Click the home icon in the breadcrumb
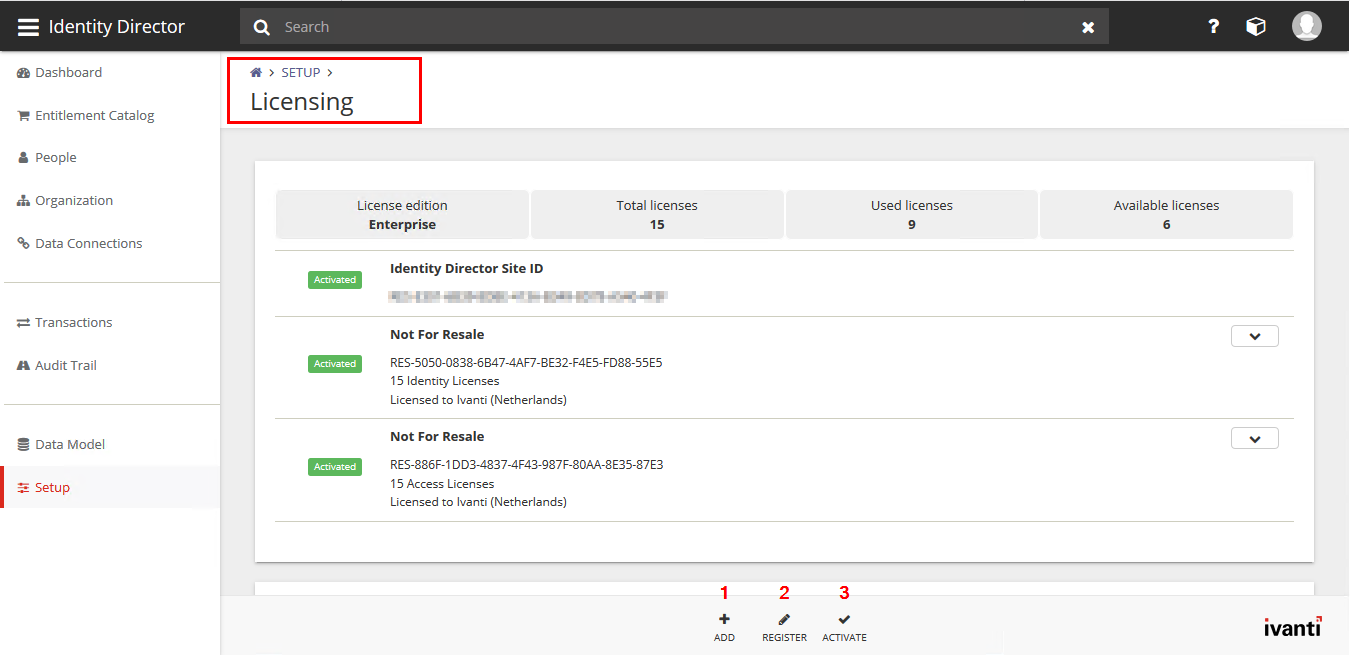This screenshot has height=655, width=1350. point(255,71)
